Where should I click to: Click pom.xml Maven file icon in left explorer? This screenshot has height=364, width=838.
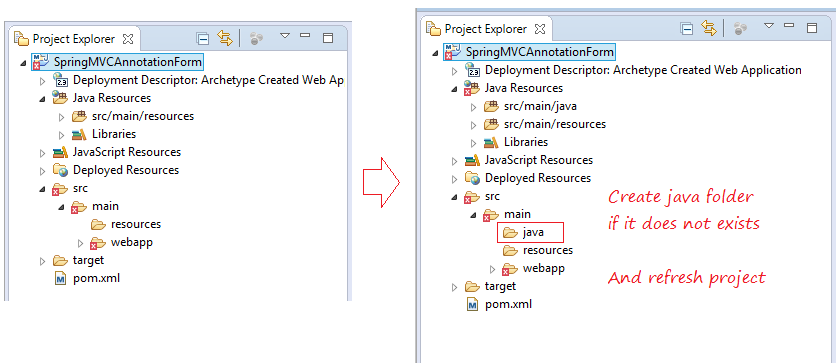coord(60,279)
